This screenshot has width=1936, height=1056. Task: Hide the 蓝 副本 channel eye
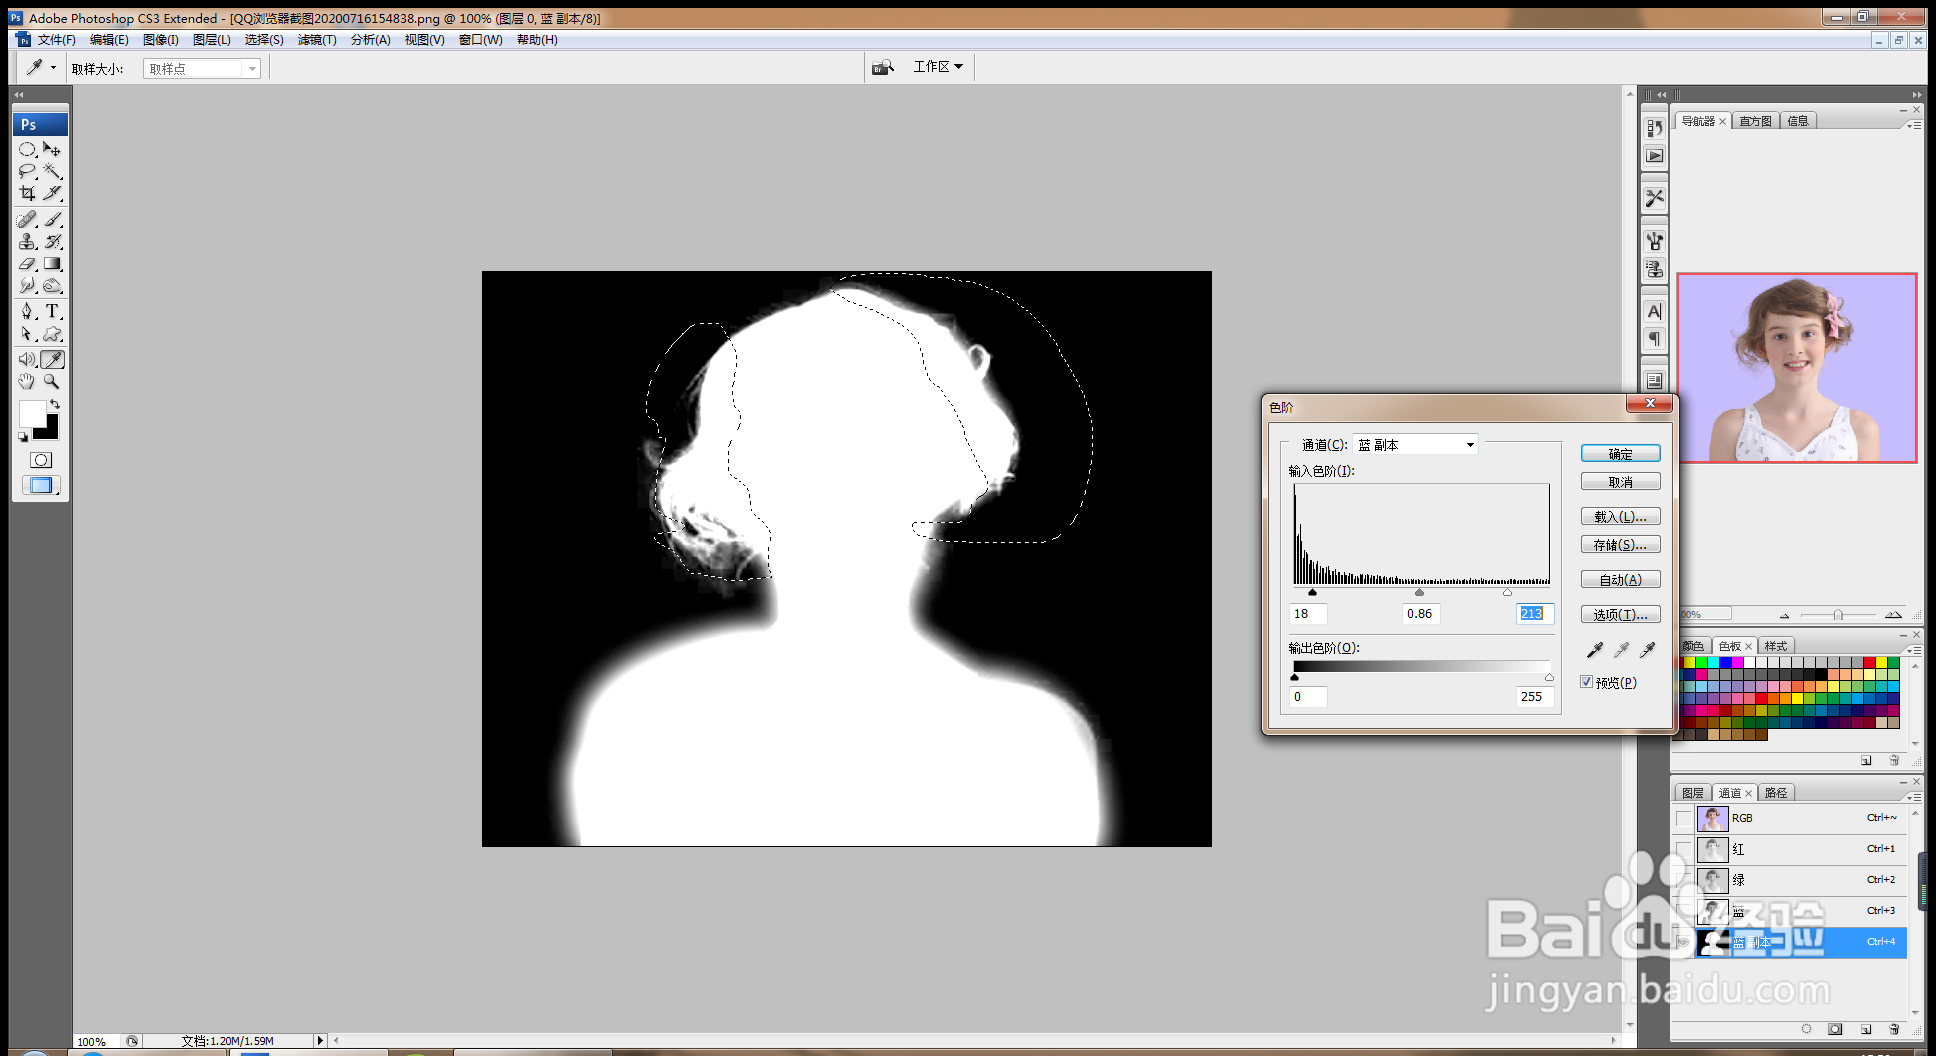coord(1684,943)
